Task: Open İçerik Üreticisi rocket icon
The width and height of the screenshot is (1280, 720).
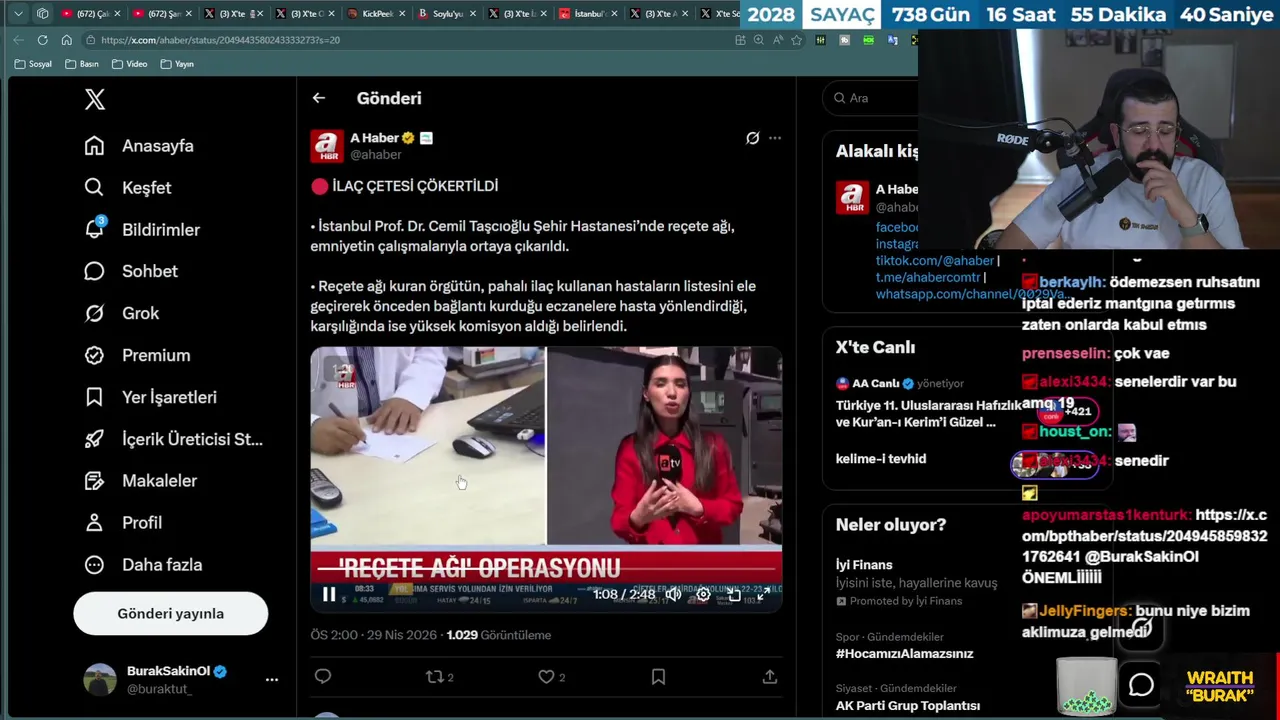Action: pyautogui.click(x=94, y=439)
